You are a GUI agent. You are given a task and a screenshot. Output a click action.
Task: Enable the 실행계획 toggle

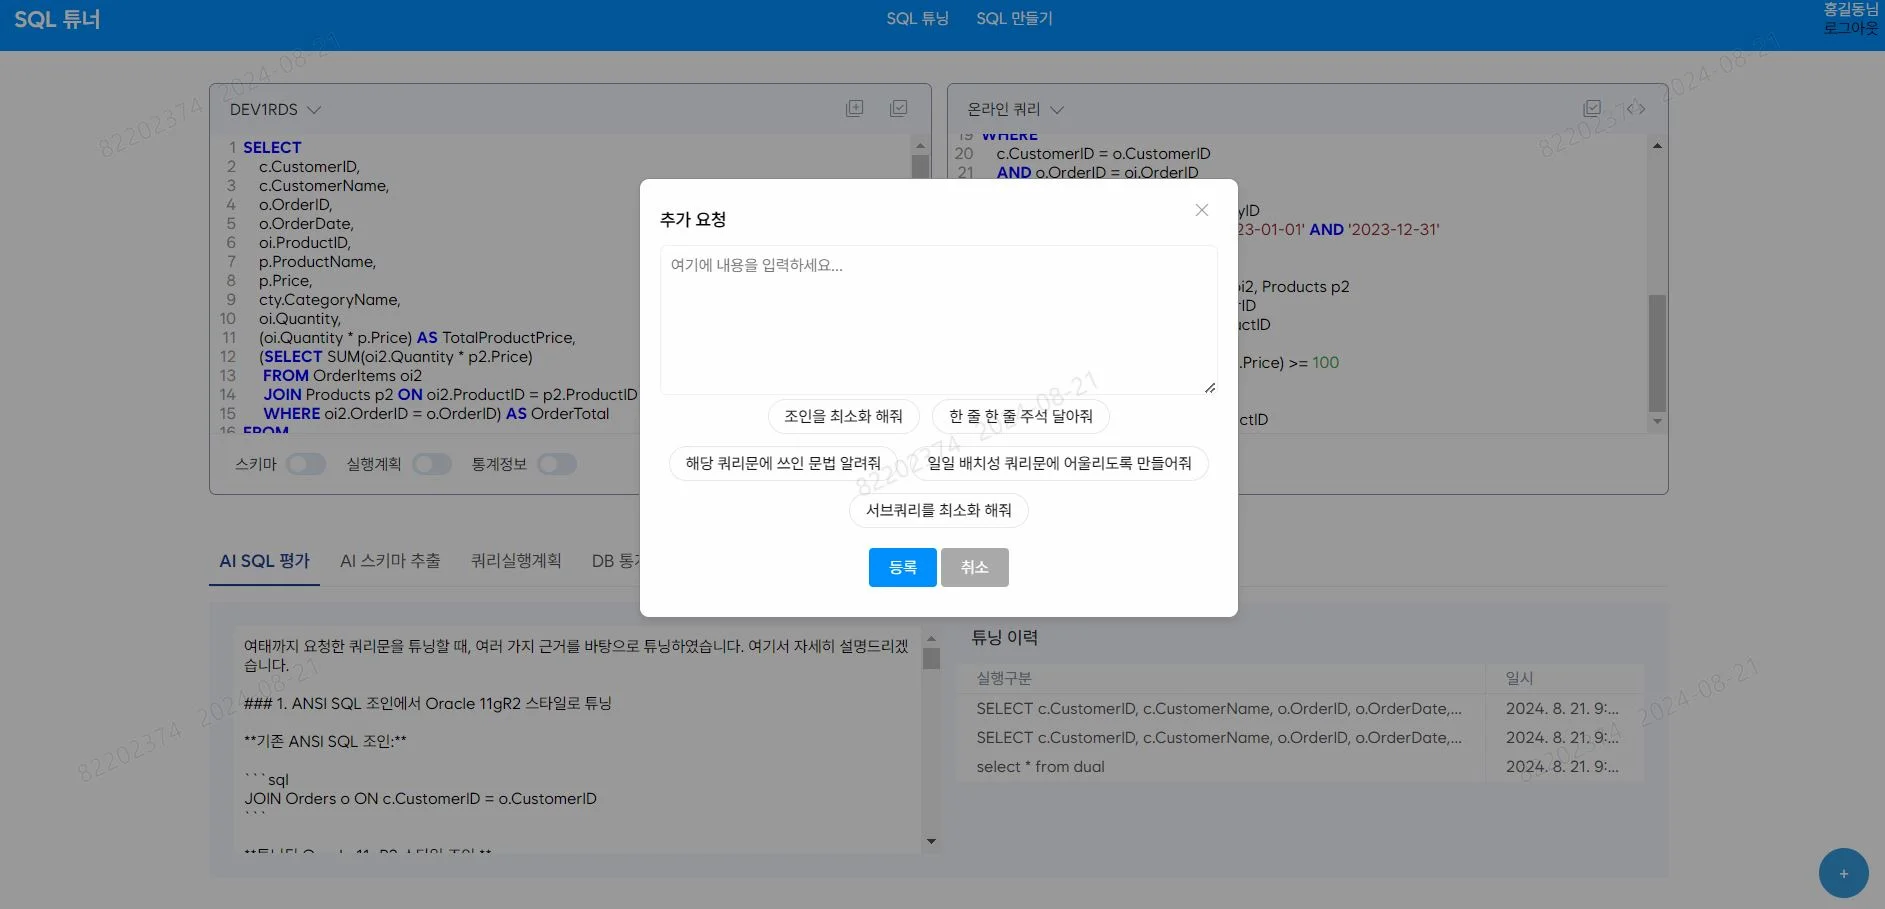(432, 464)
